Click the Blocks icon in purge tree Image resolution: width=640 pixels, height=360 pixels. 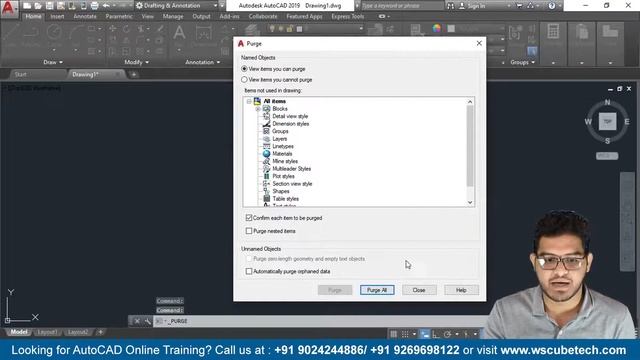pos(266,109)
